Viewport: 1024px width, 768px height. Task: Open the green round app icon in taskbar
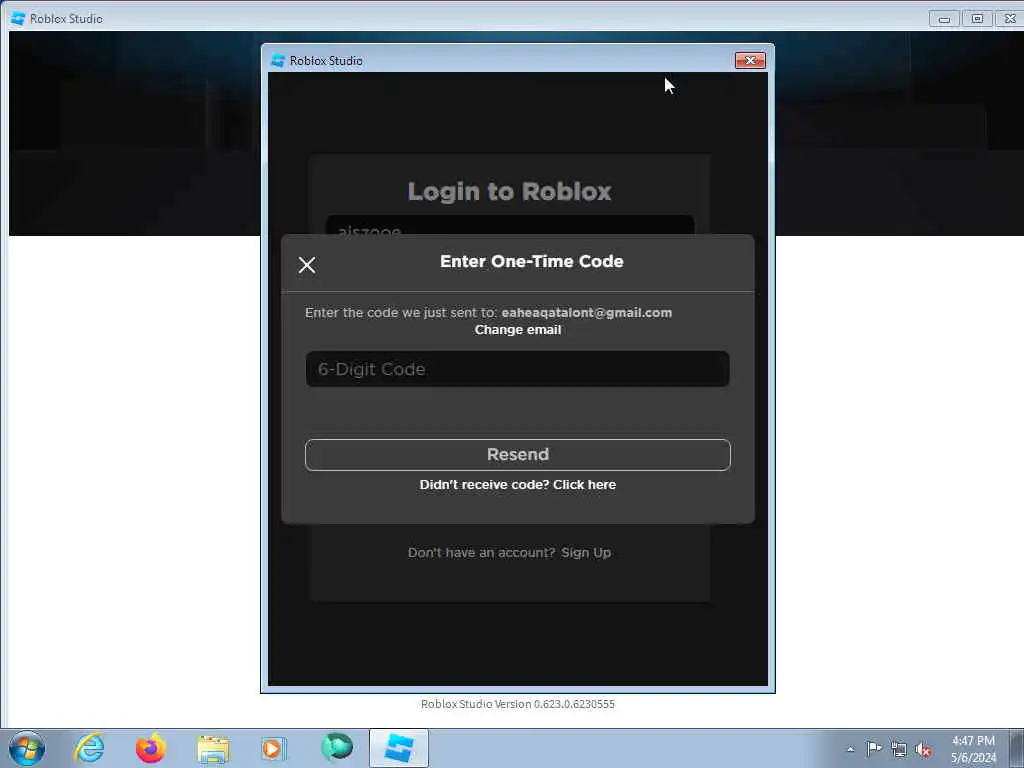point(337,748)
